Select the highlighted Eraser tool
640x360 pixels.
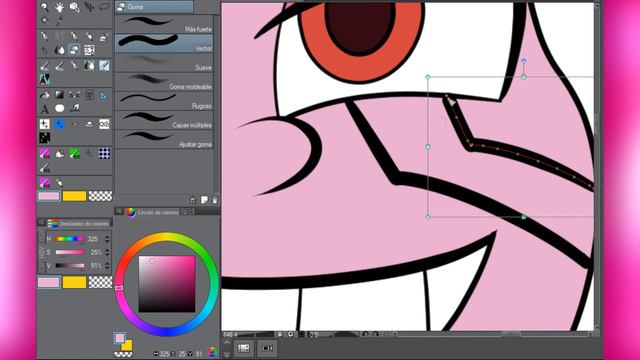[x=74, y=50]
